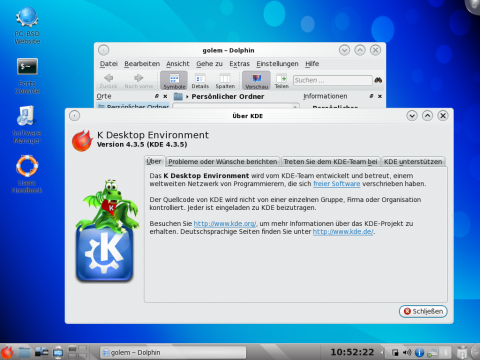
Task: Open Treten Sie dem KDE-Team bei tab
Action: pos(330,162)
